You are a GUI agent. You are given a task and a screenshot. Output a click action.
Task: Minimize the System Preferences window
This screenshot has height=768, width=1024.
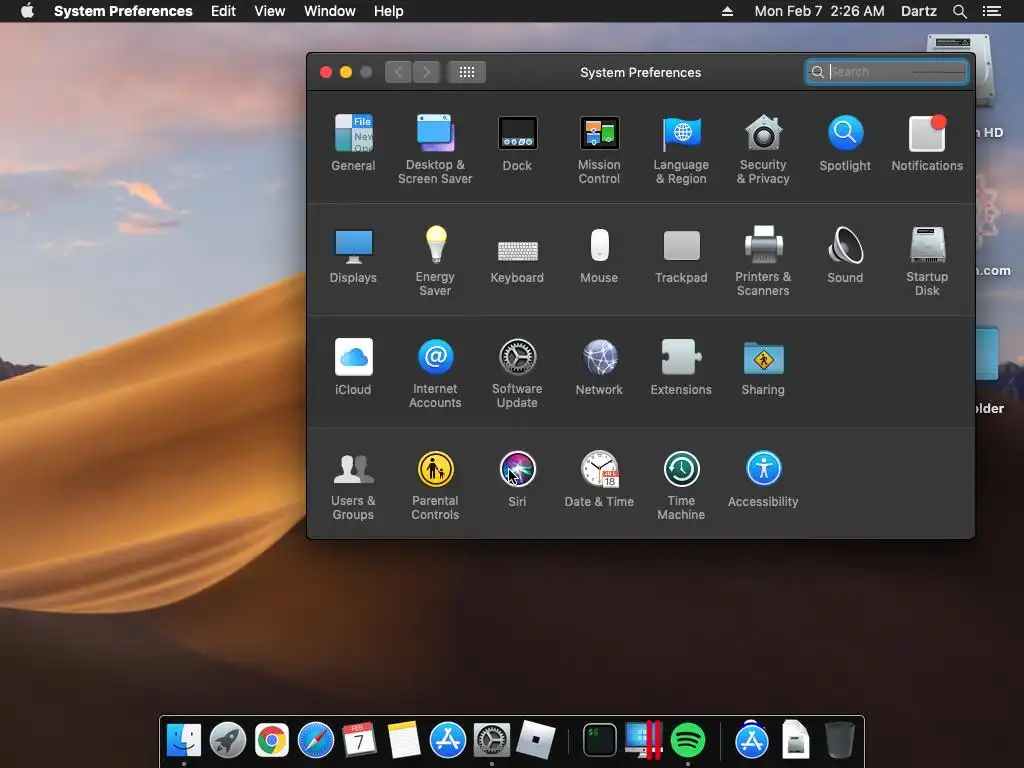pyautogui.click(x=346, y=72)
